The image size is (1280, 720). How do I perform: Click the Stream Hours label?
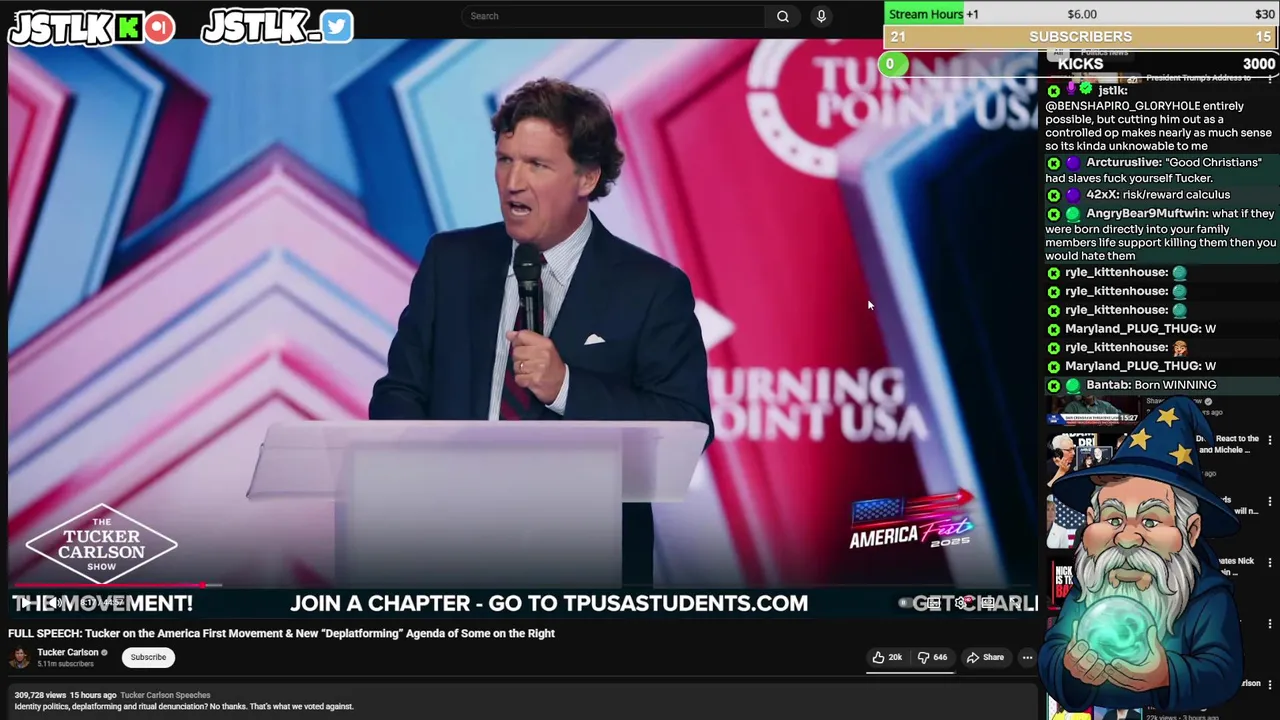click(x=925, y=14)
